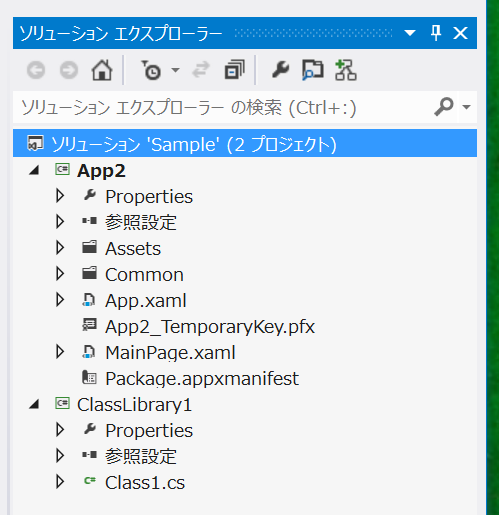Viewport: 499px width, 515px height.
Task: Select the Class1.cs file
Action: pyautogui.click(x=145, y=483)
